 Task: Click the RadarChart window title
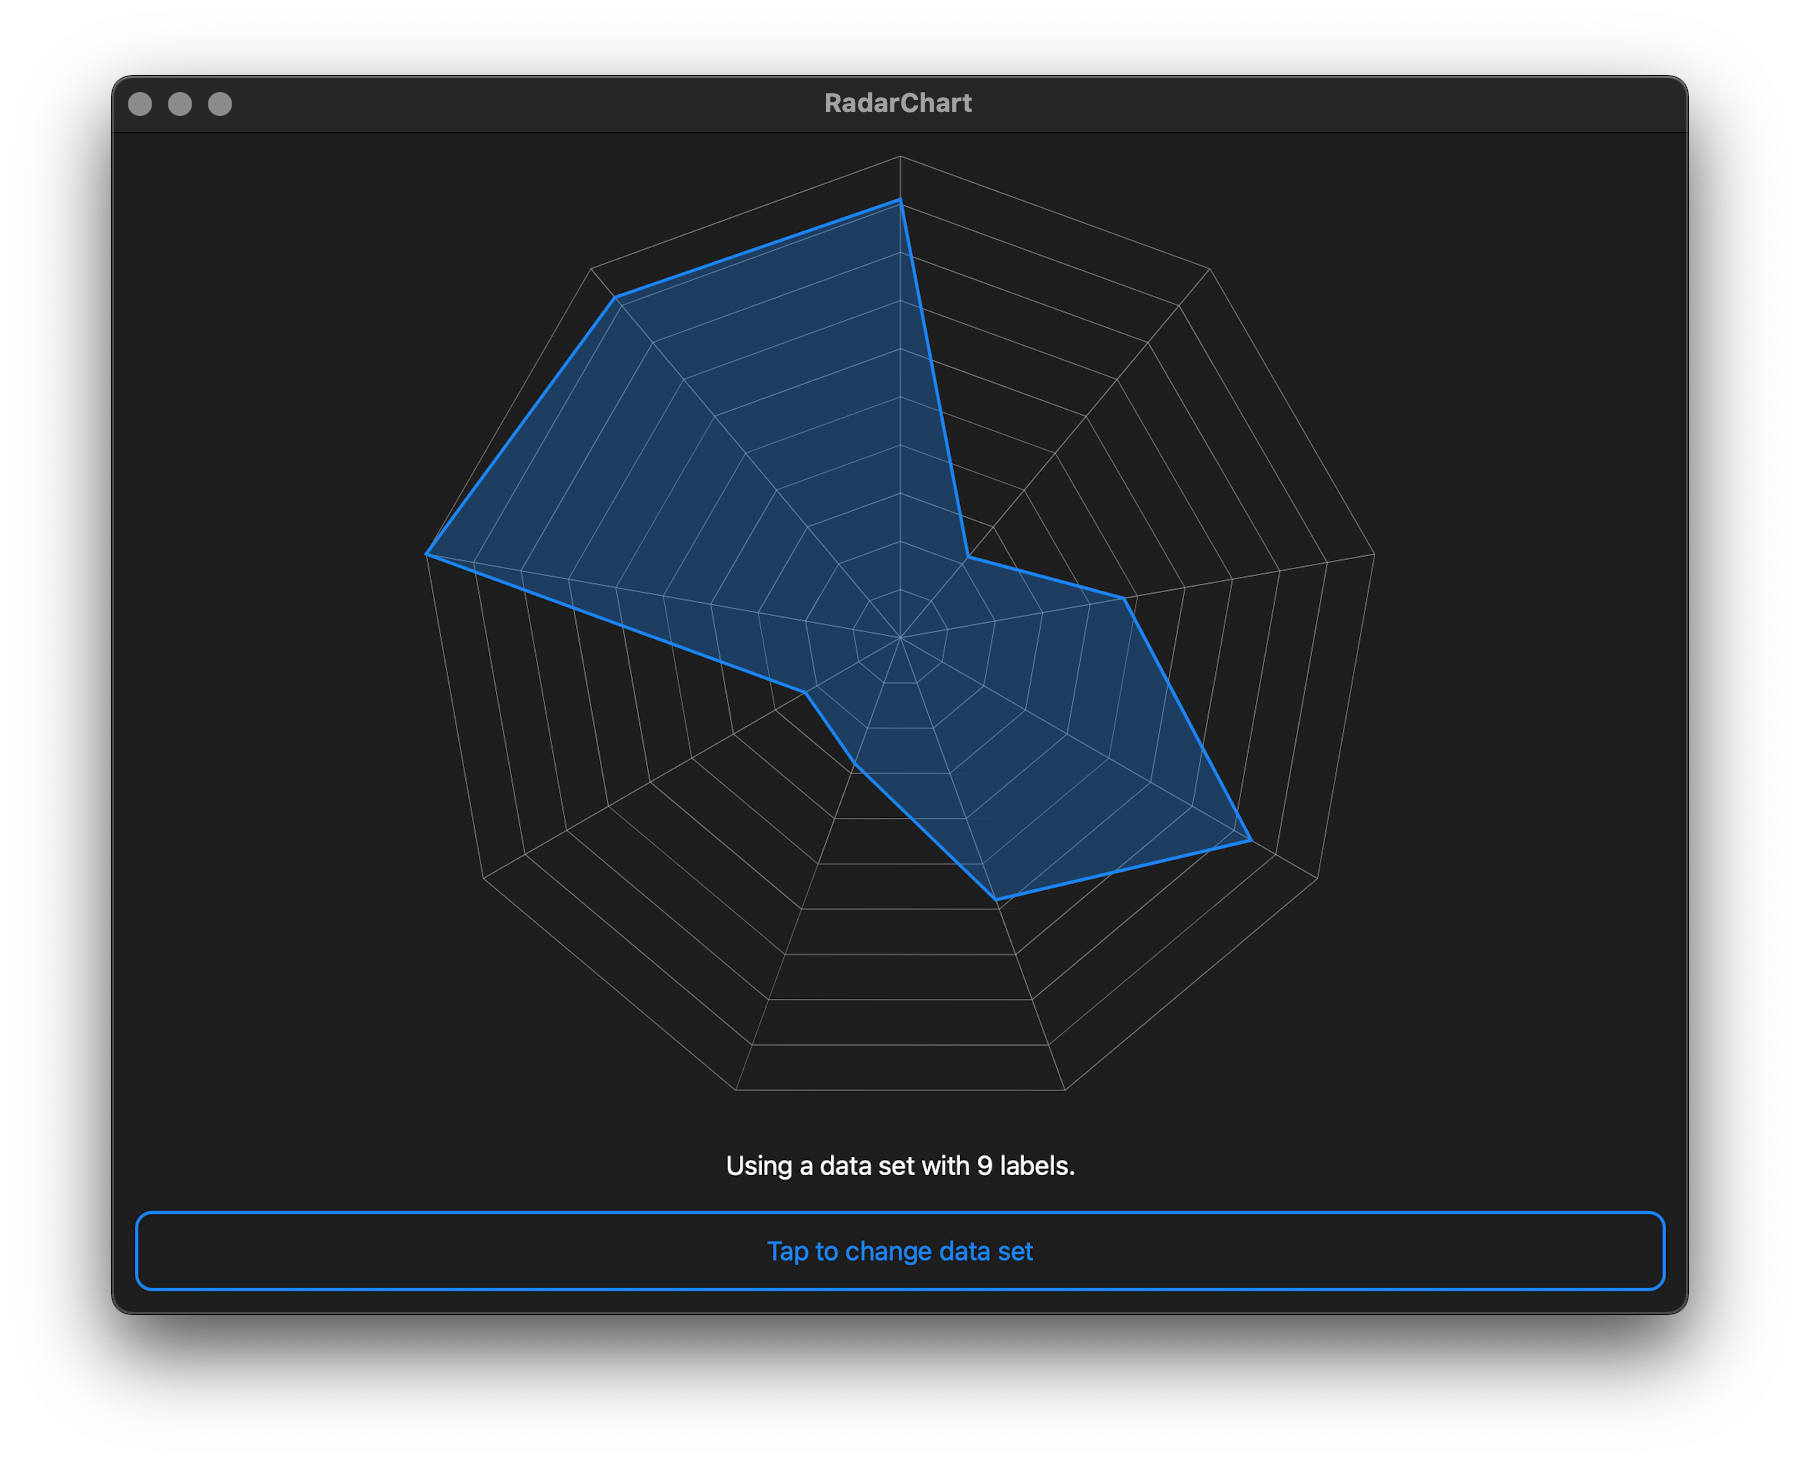point(898,103)
